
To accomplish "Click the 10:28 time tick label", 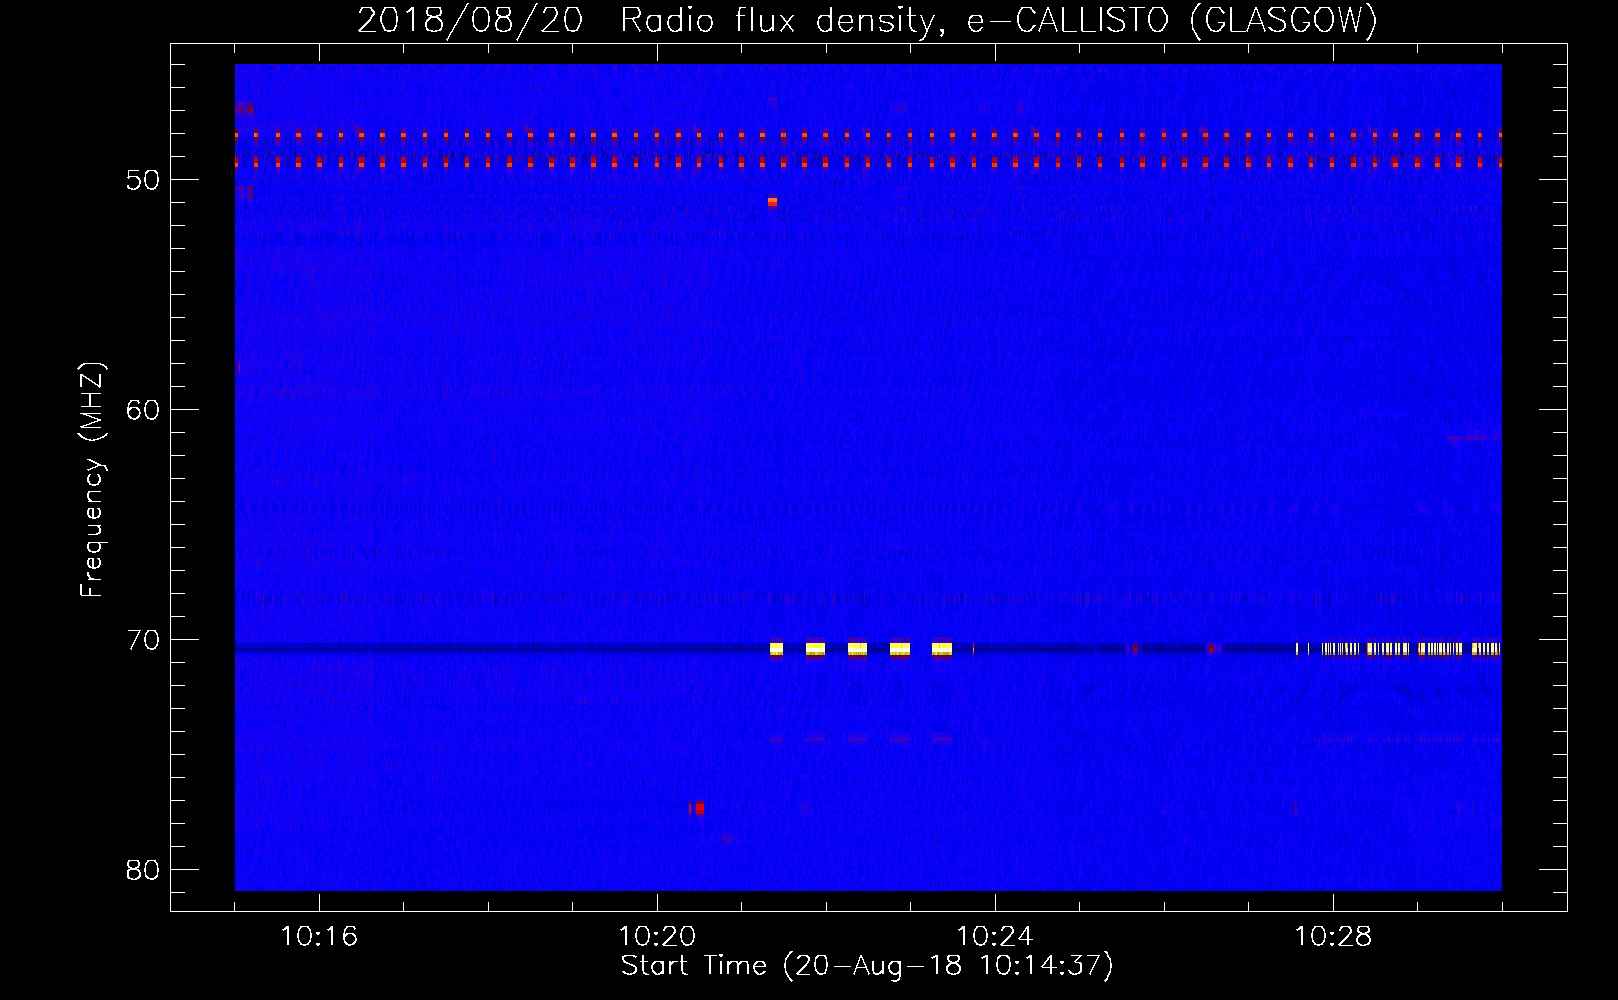I will [x=1333, y=936].
